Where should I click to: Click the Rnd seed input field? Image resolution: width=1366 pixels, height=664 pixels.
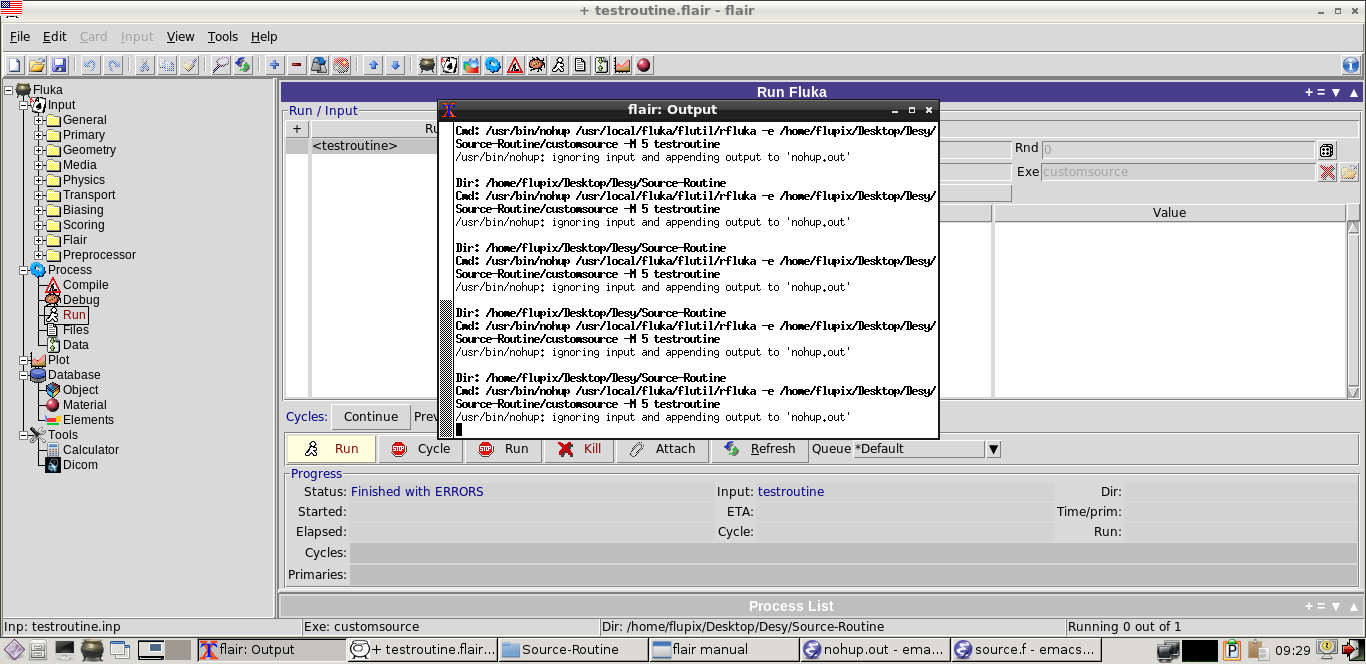1178,150
